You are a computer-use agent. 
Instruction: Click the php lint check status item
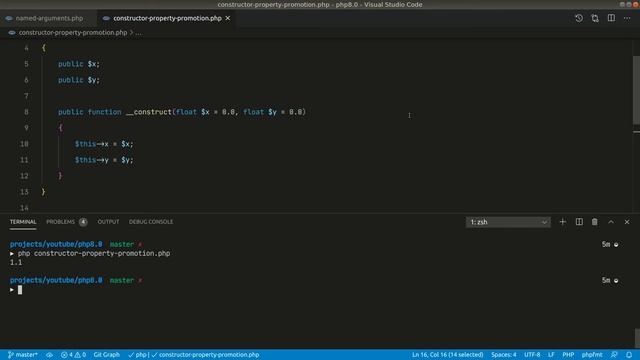coord(138,355)
